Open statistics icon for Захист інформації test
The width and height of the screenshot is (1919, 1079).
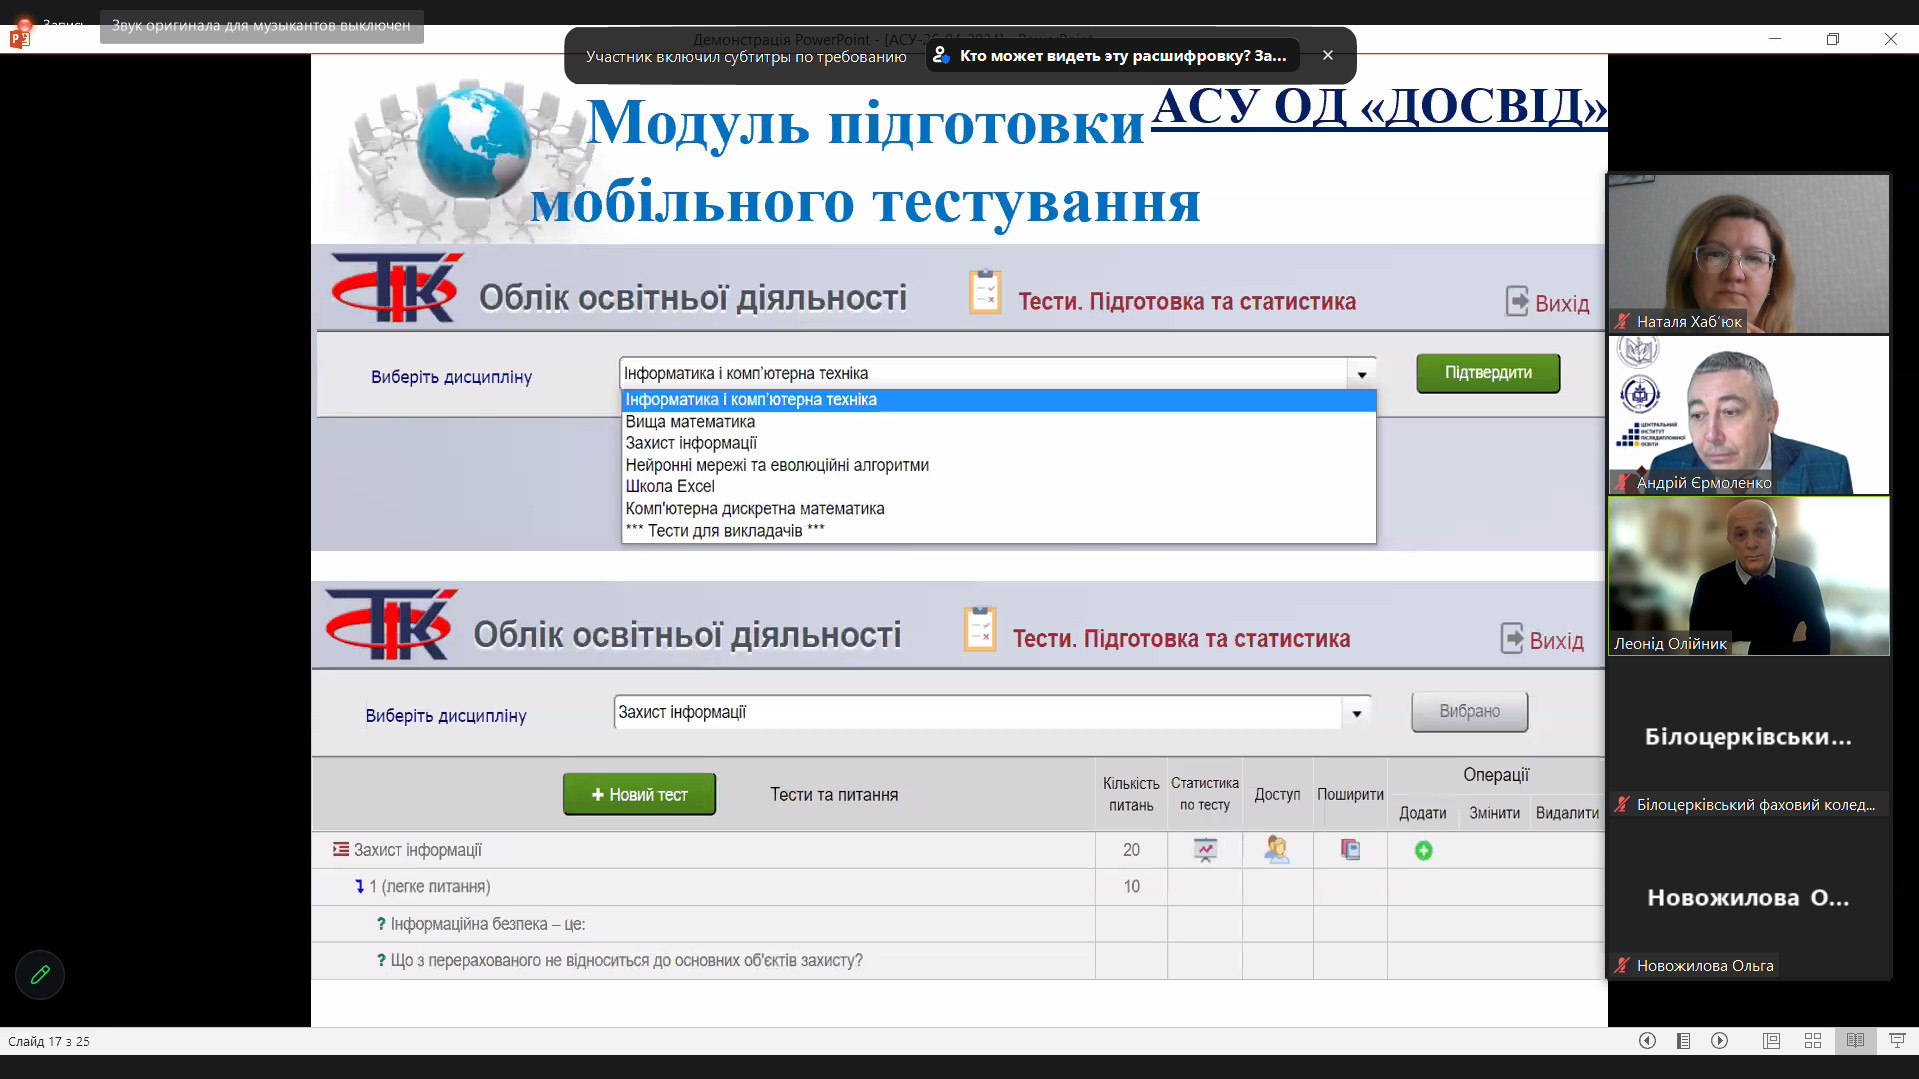tap(1205, 850)
